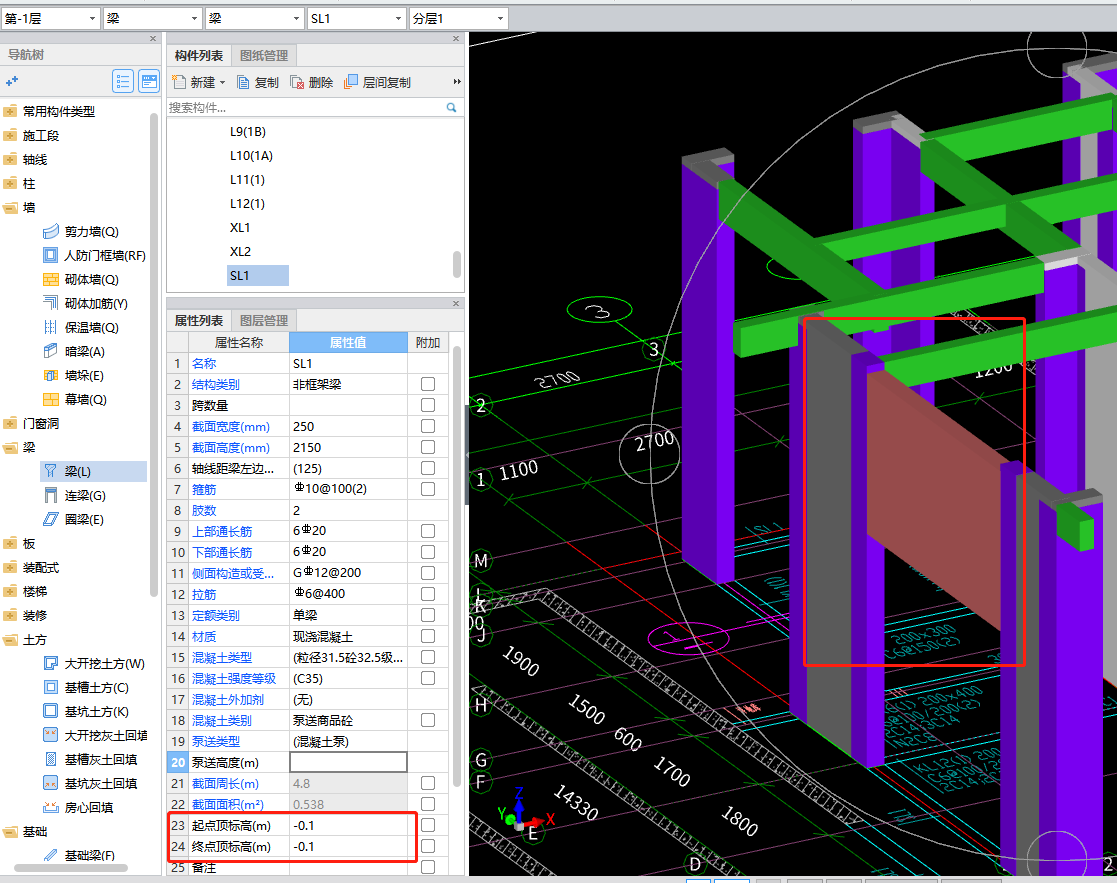Click the 起点顶标高 value -0.1
Viewport: 1117px width, 883px height.
pyautogui.click(x=303, y=825)
